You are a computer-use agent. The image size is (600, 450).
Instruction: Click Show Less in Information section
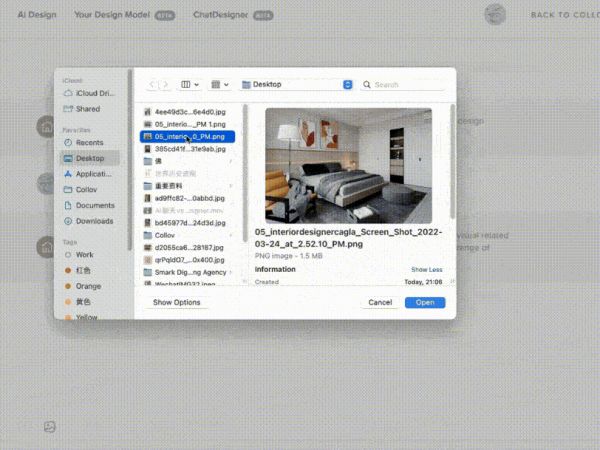tap(425, 269)
